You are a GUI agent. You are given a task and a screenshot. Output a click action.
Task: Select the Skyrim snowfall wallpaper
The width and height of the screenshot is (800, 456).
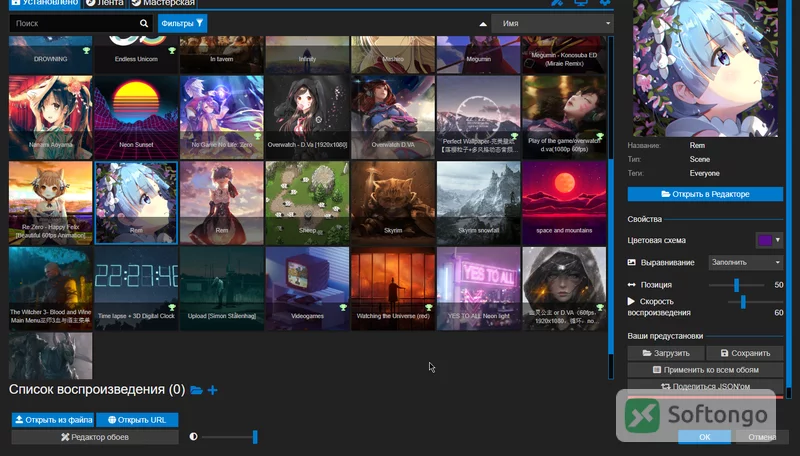coord(479,203)
